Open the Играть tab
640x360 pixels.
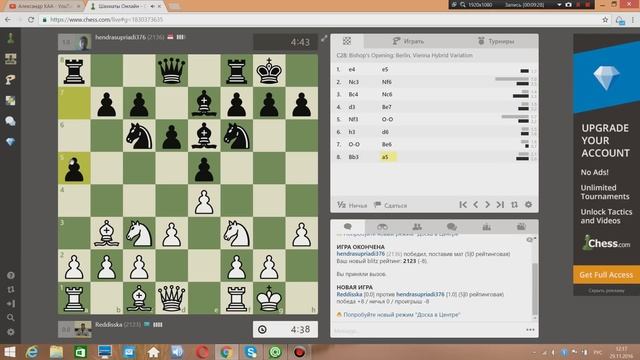tap(408, 41)
